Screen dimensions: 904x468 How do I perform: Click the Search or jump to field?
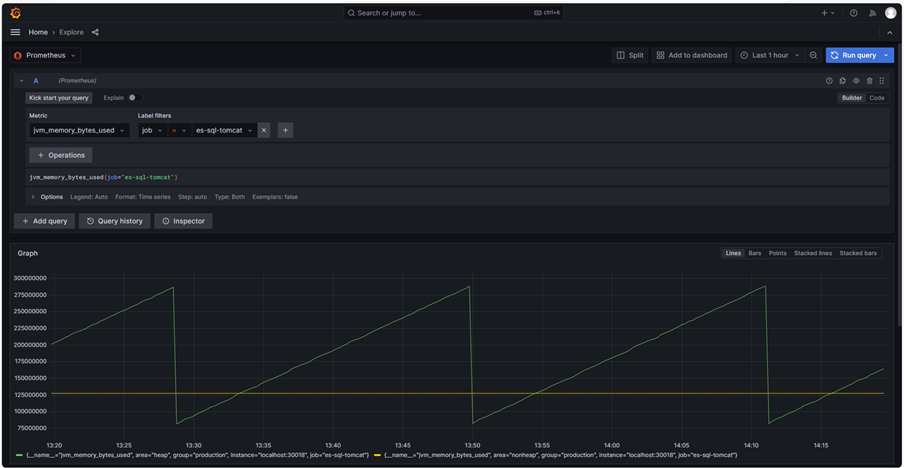point(453,13)
